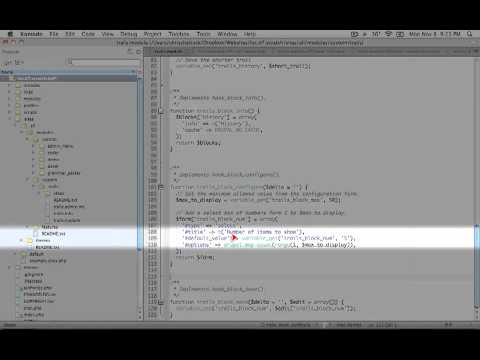Expand the admin_menu folder

33,146
